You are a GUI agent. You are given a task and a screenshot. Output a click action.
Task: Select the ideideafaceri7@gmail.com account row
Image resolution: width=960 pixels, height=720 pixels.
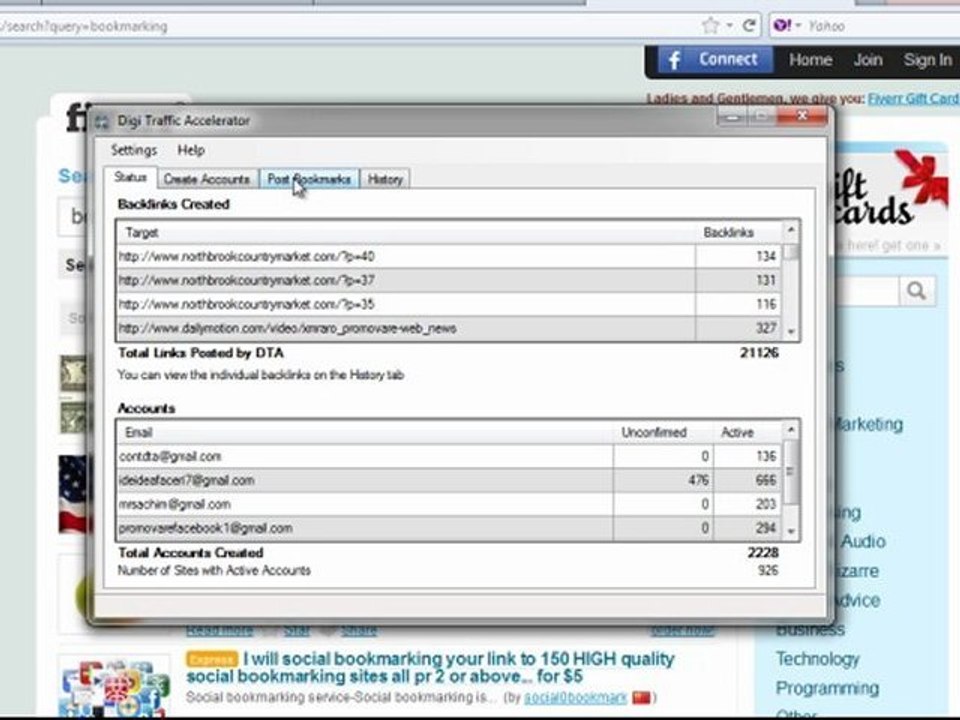tap(449, 480)
